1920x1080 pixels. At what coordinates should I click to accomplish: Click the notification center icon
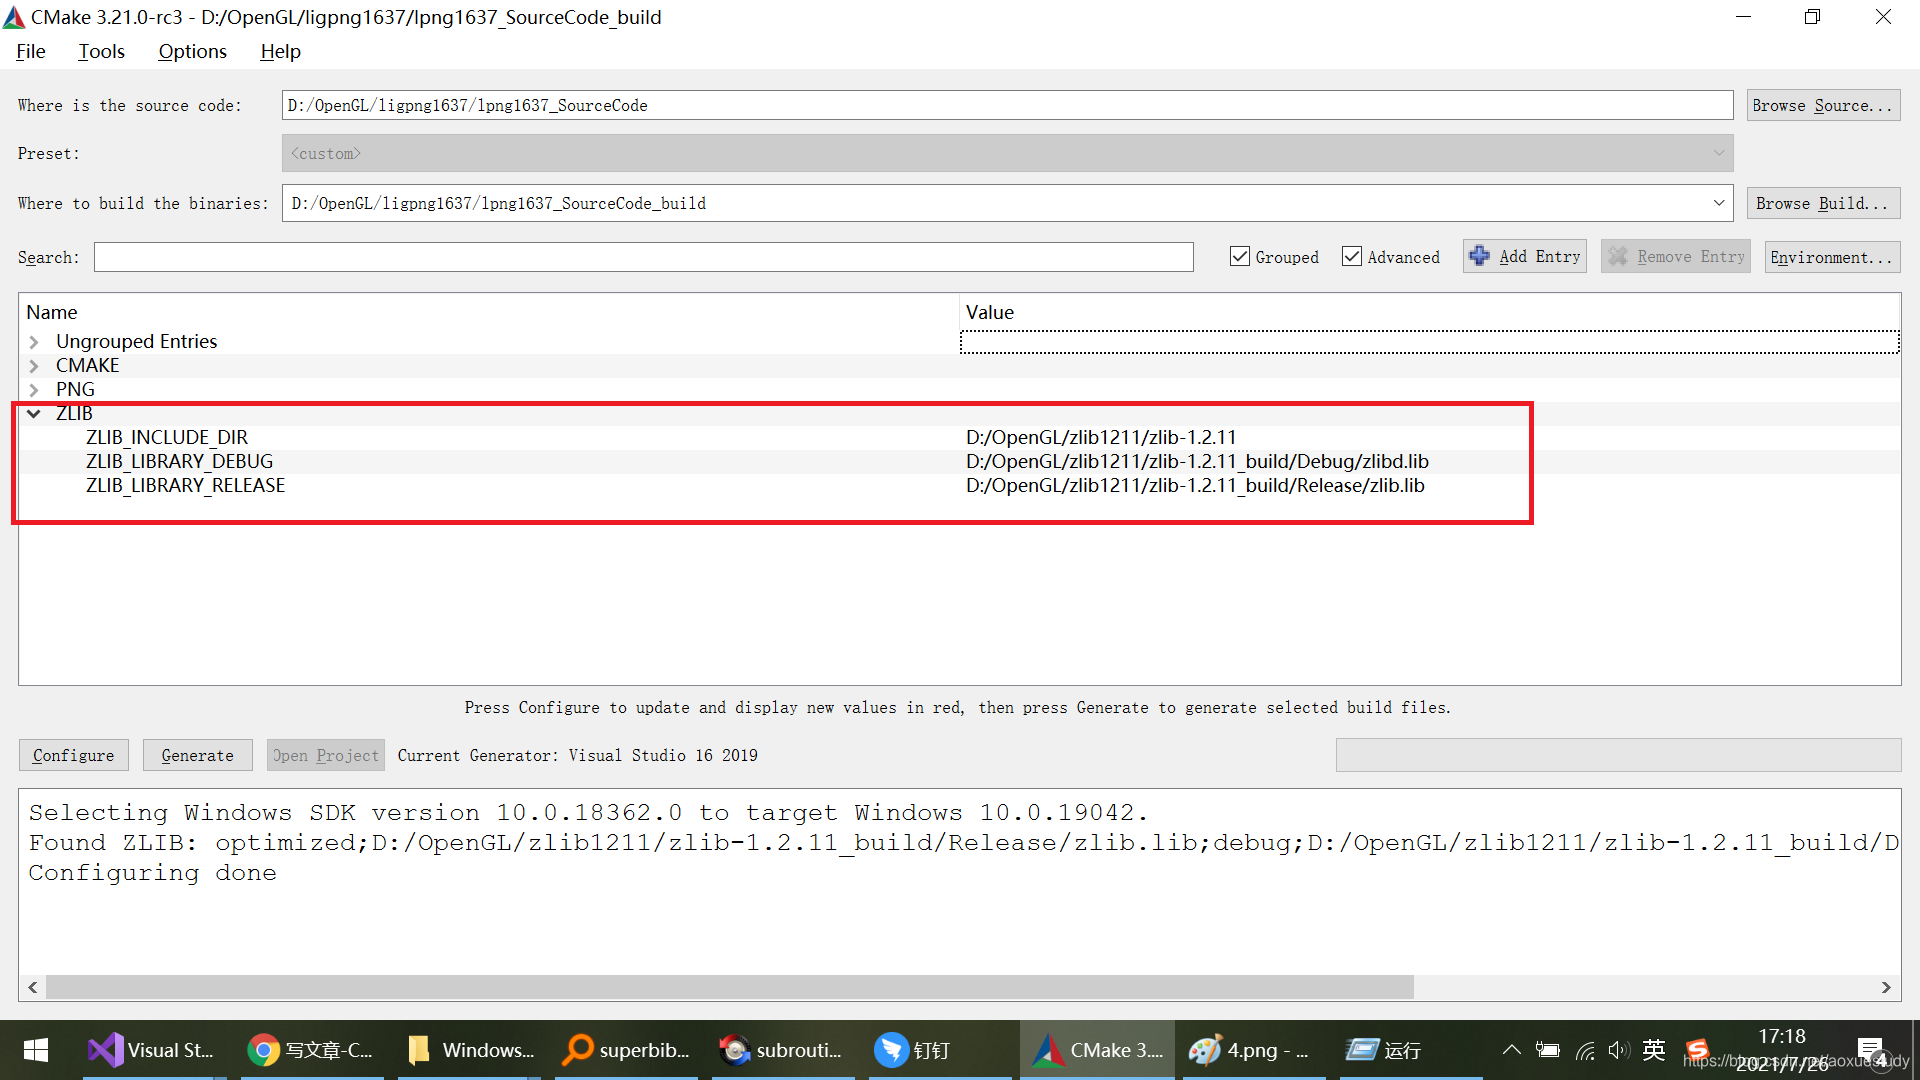[1872, 1050]
